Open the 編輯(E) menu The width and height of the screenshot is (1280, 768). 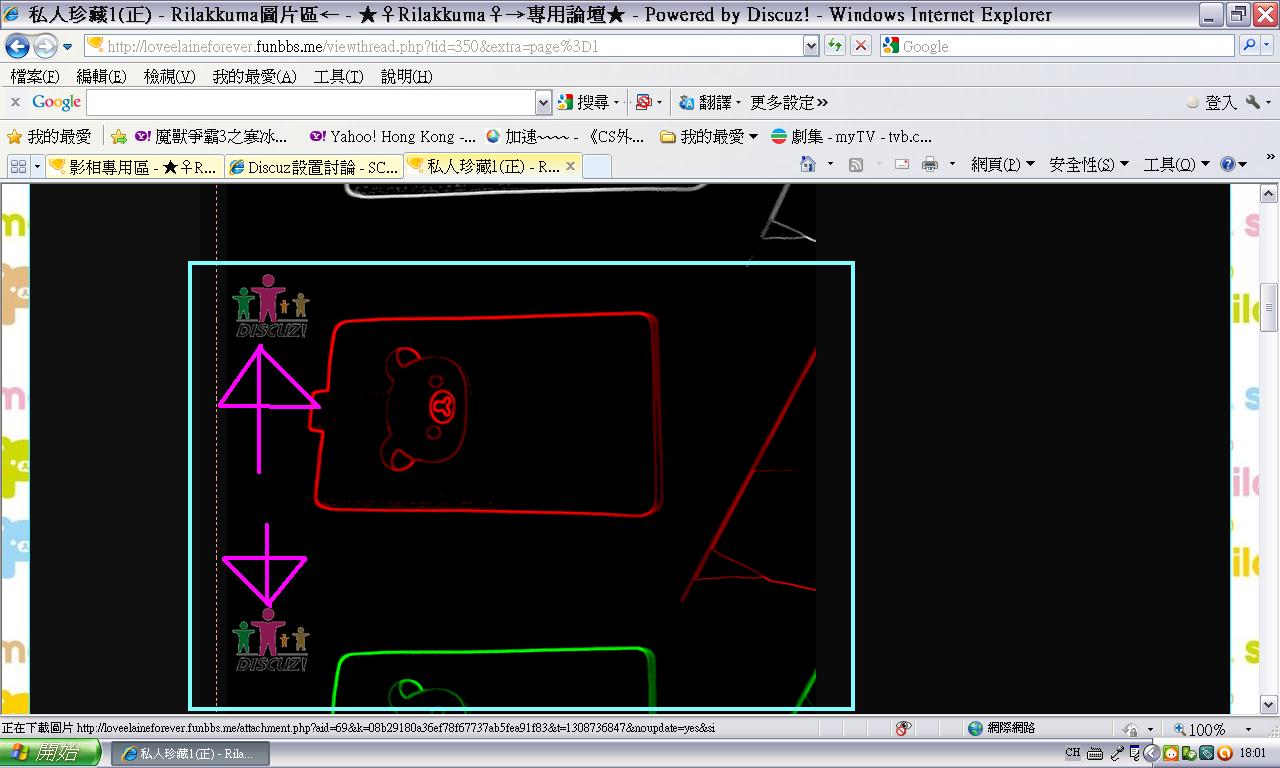[x=102, y=77]
